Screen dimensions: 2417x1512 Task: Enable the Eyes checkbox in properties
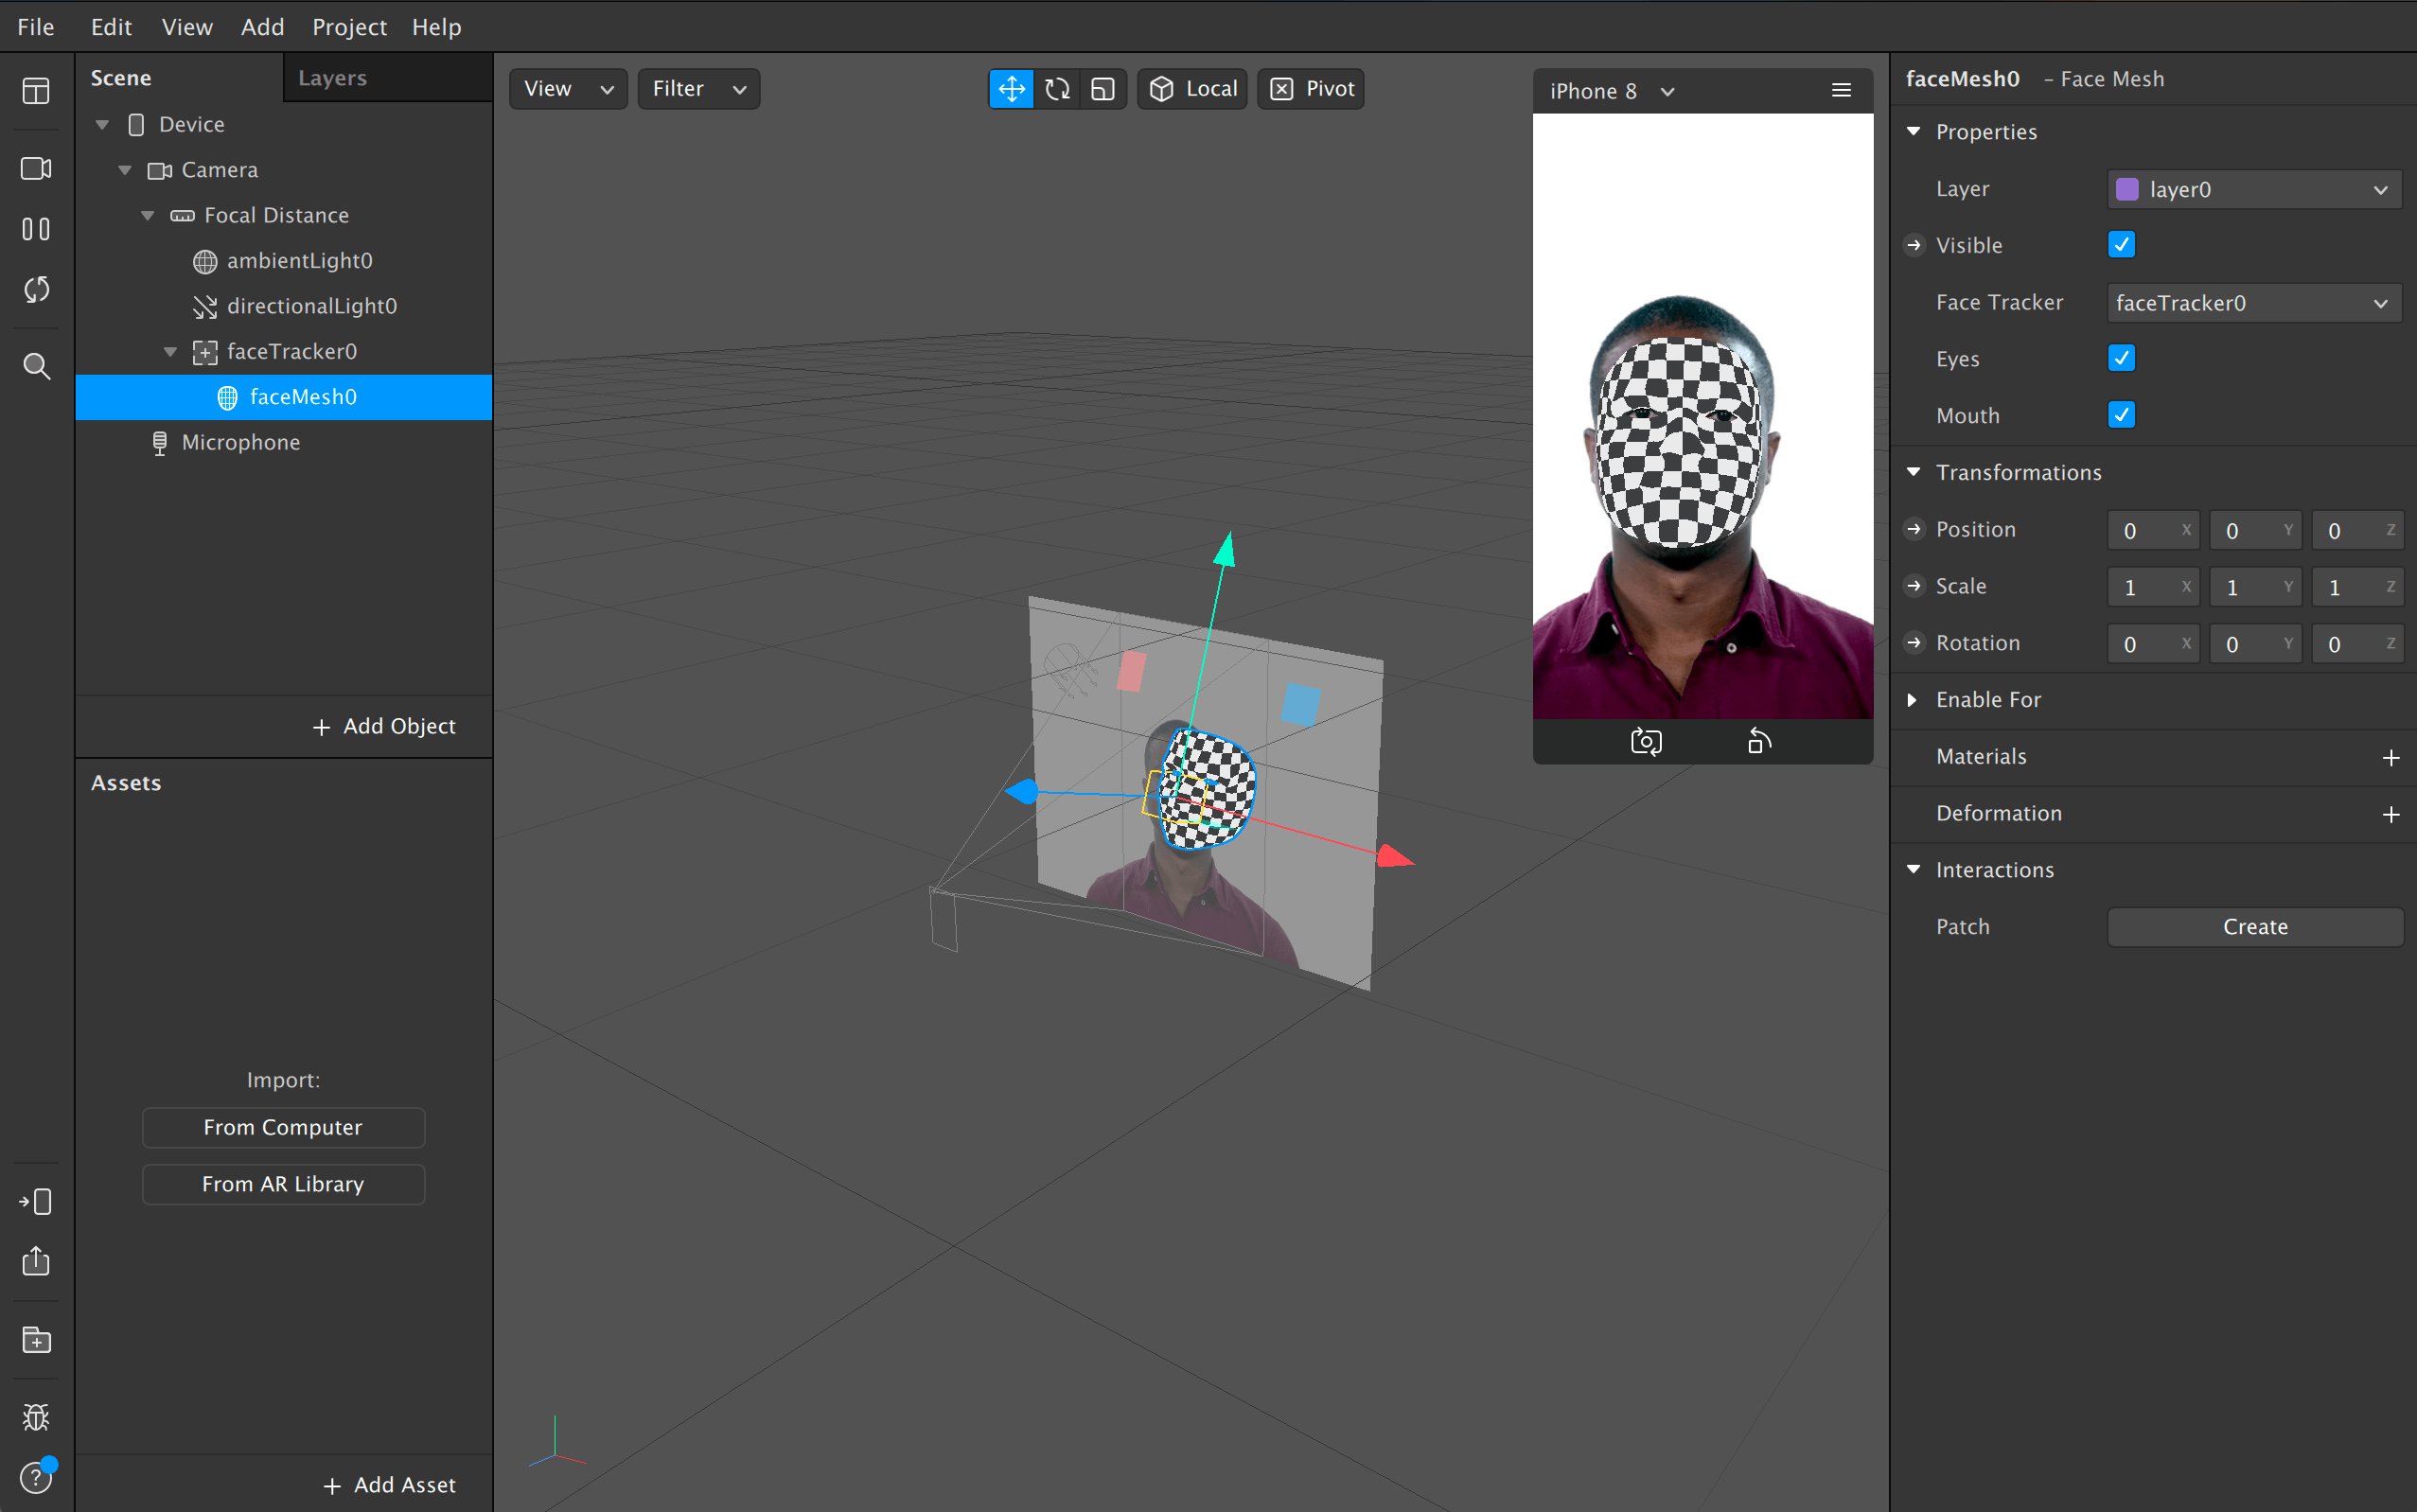click(x=2121, y=359)
